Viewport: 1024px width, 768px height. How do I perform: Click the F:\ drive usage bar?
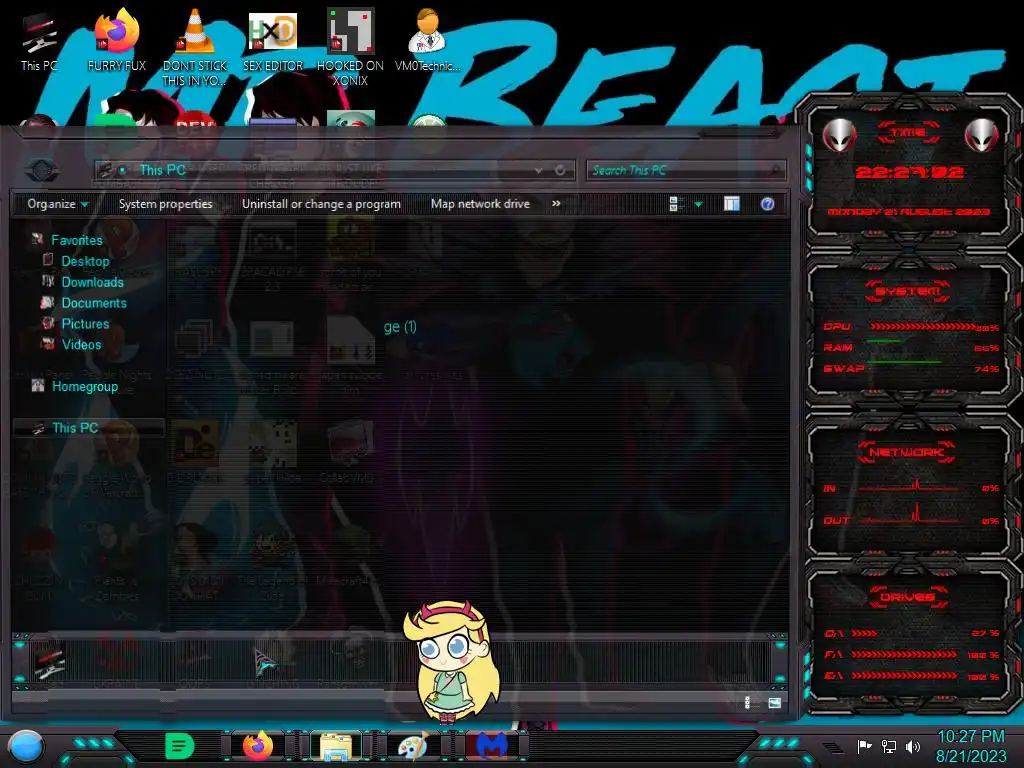(904, 655)
